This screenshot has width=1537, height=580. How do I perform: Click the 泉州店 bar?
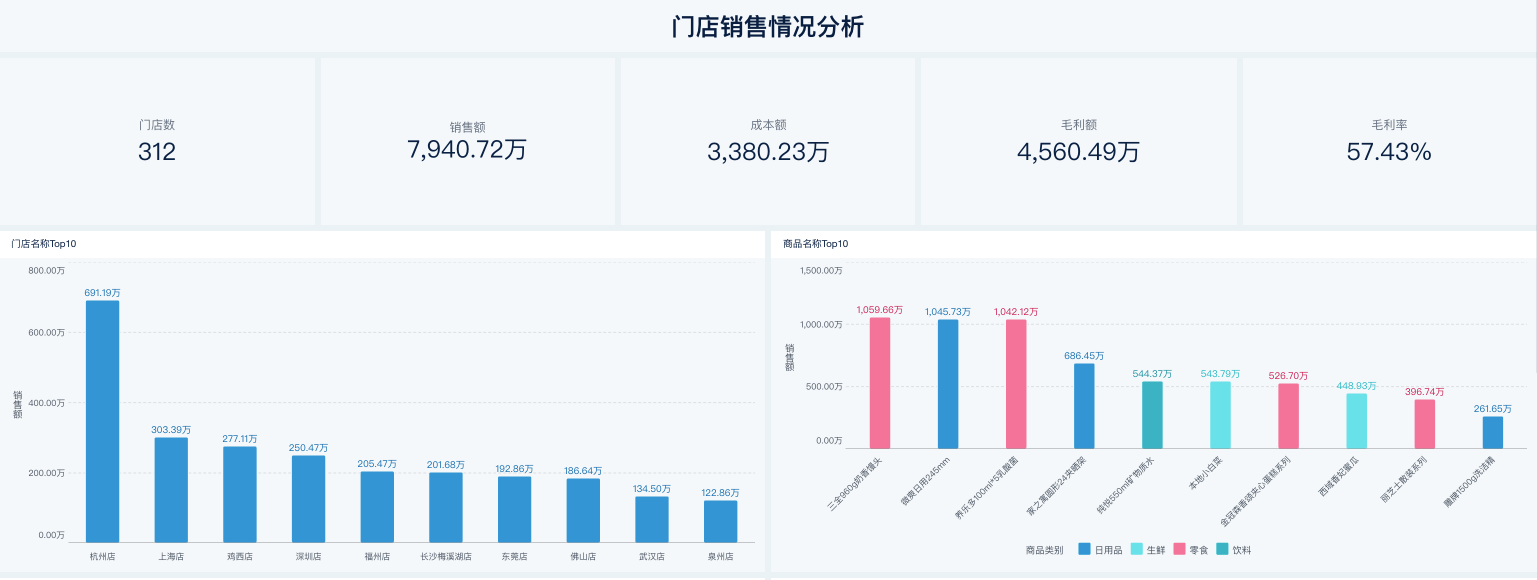pos(720,521)
